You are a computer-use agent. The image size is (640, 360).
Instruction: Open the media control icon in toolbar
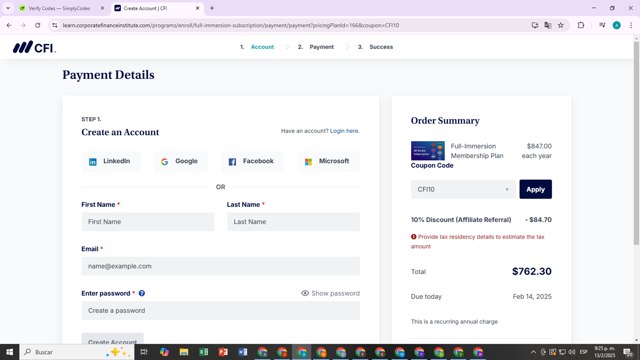coord(602,25)
